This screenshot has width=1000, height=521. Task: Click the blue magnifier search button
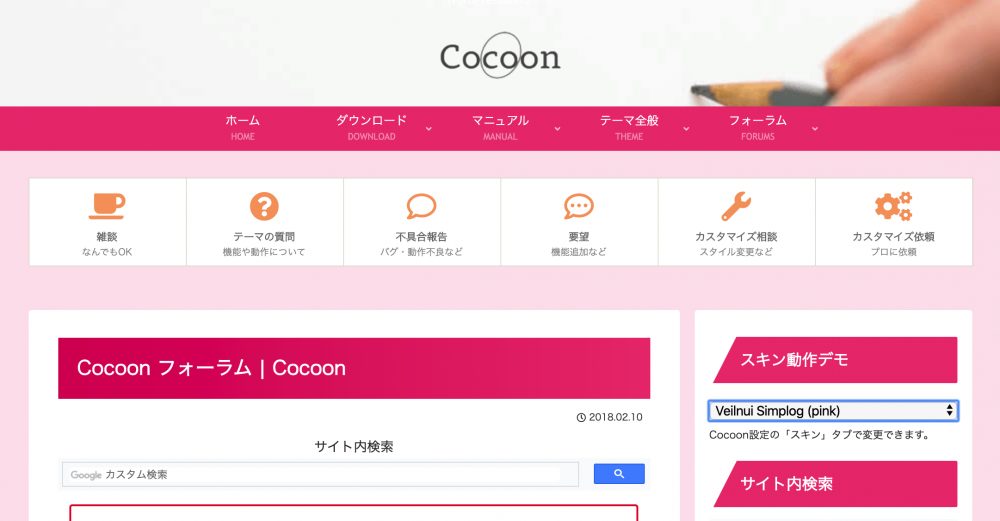619,474
